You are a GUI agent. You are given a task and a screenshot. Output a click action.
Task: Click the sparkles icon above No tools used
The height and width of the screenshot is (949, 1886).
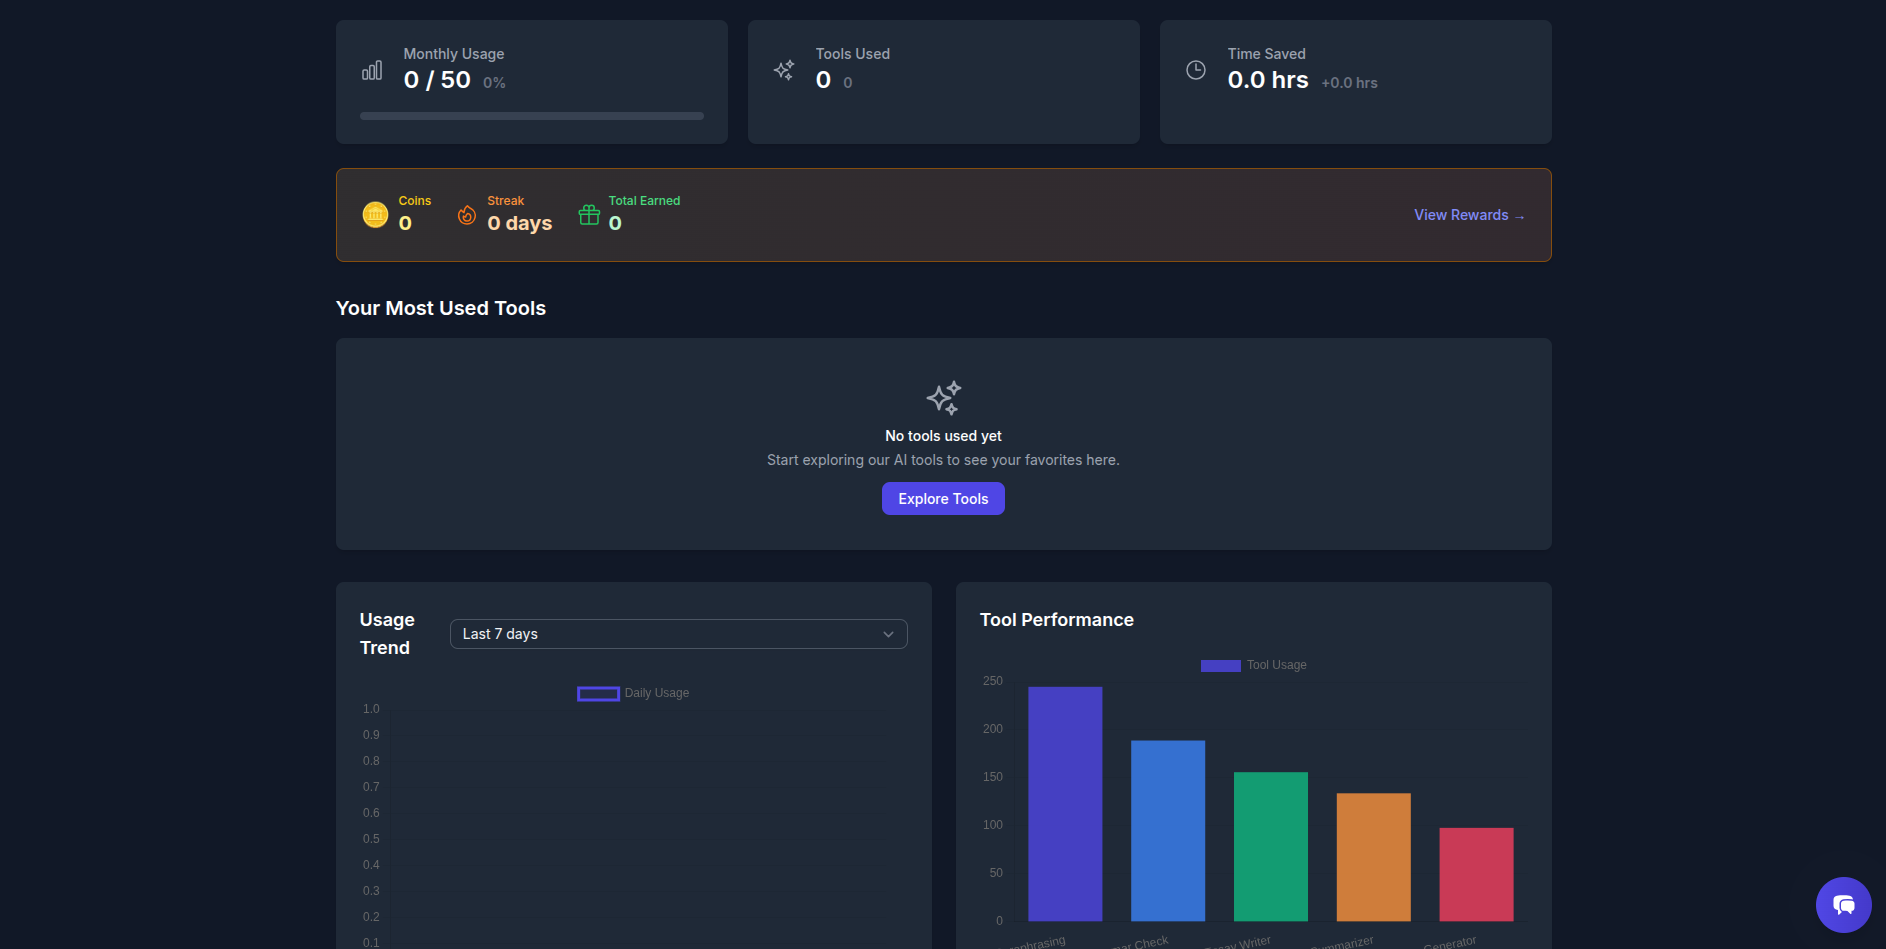(x=943, y=397)
